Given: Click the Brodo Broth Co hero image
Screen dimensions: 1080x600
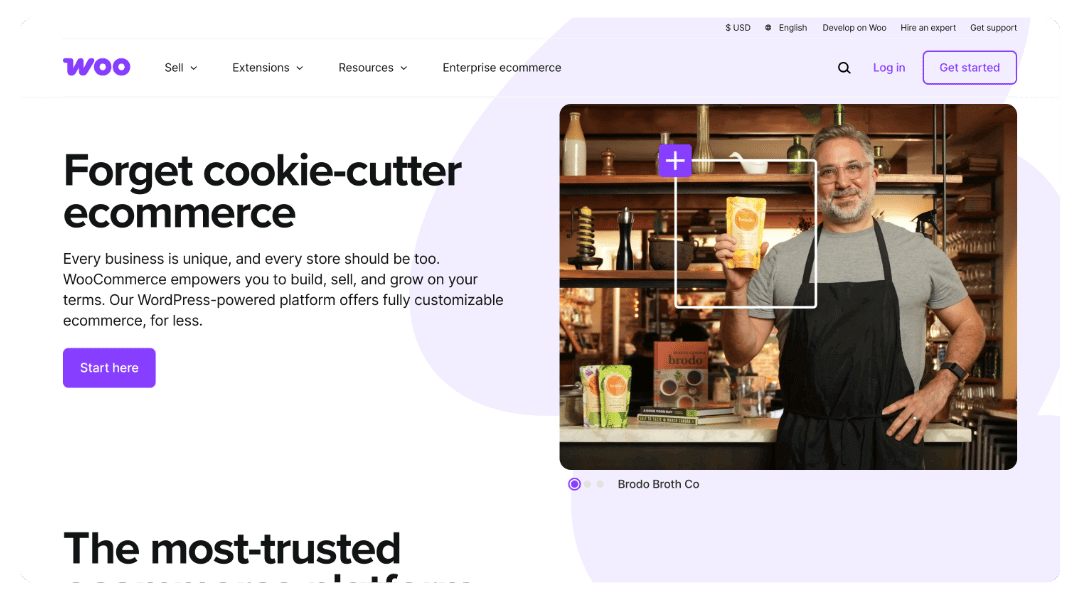Looking at the screenshot, I should coord(788,287).
